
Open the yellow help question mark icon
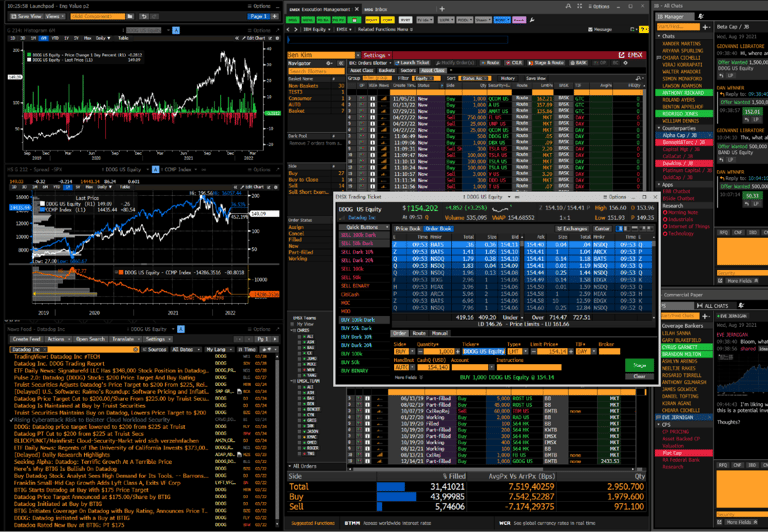click(644, 29)
